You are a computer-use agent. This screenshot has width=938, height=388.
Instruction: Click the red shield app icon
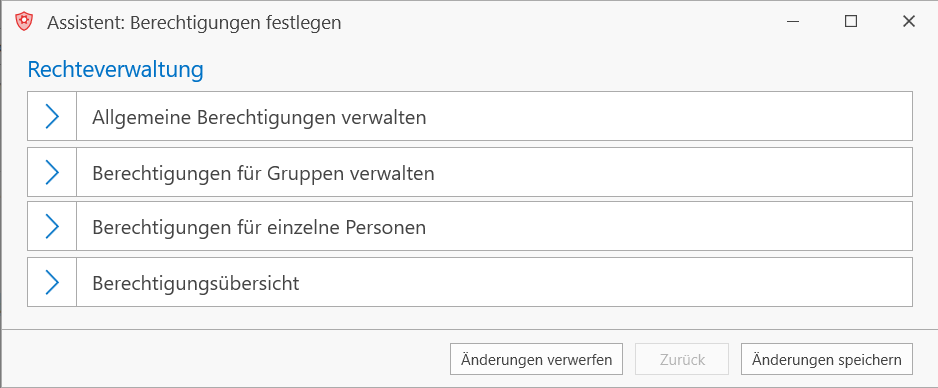click(24, 22)
